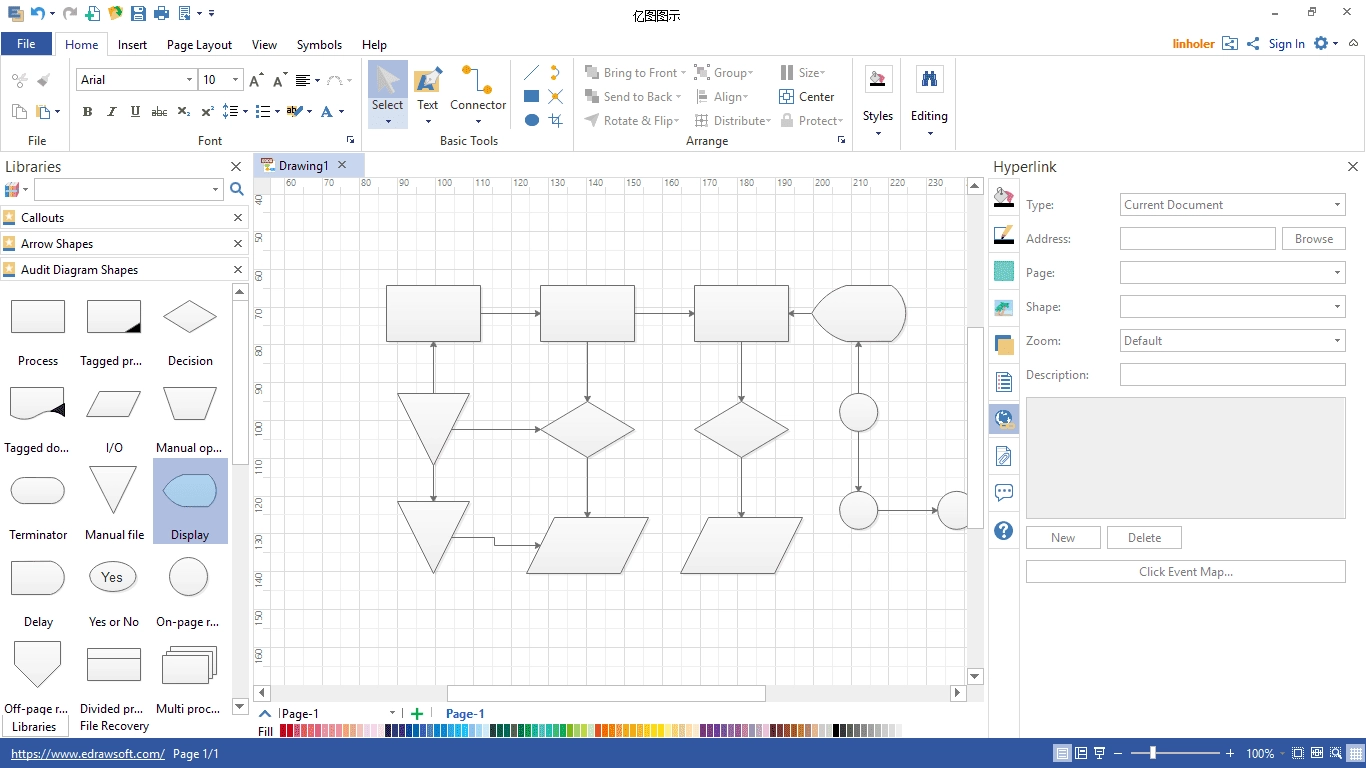Image resolution: width=1366 pixels, height=768 pixels.
Task: Click the Save icon in quick access toolbar
Action: point(138,13)
